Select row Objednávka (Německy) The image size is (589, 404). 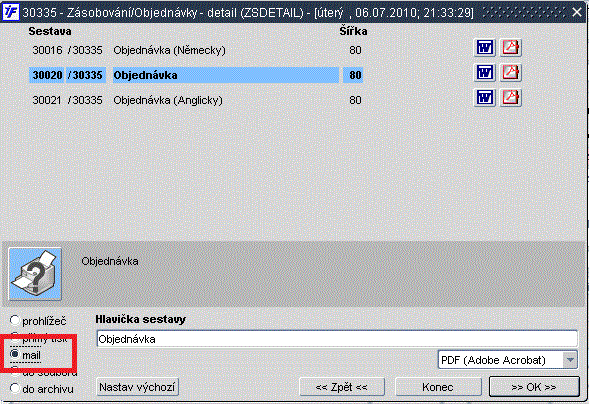point(169,50)
